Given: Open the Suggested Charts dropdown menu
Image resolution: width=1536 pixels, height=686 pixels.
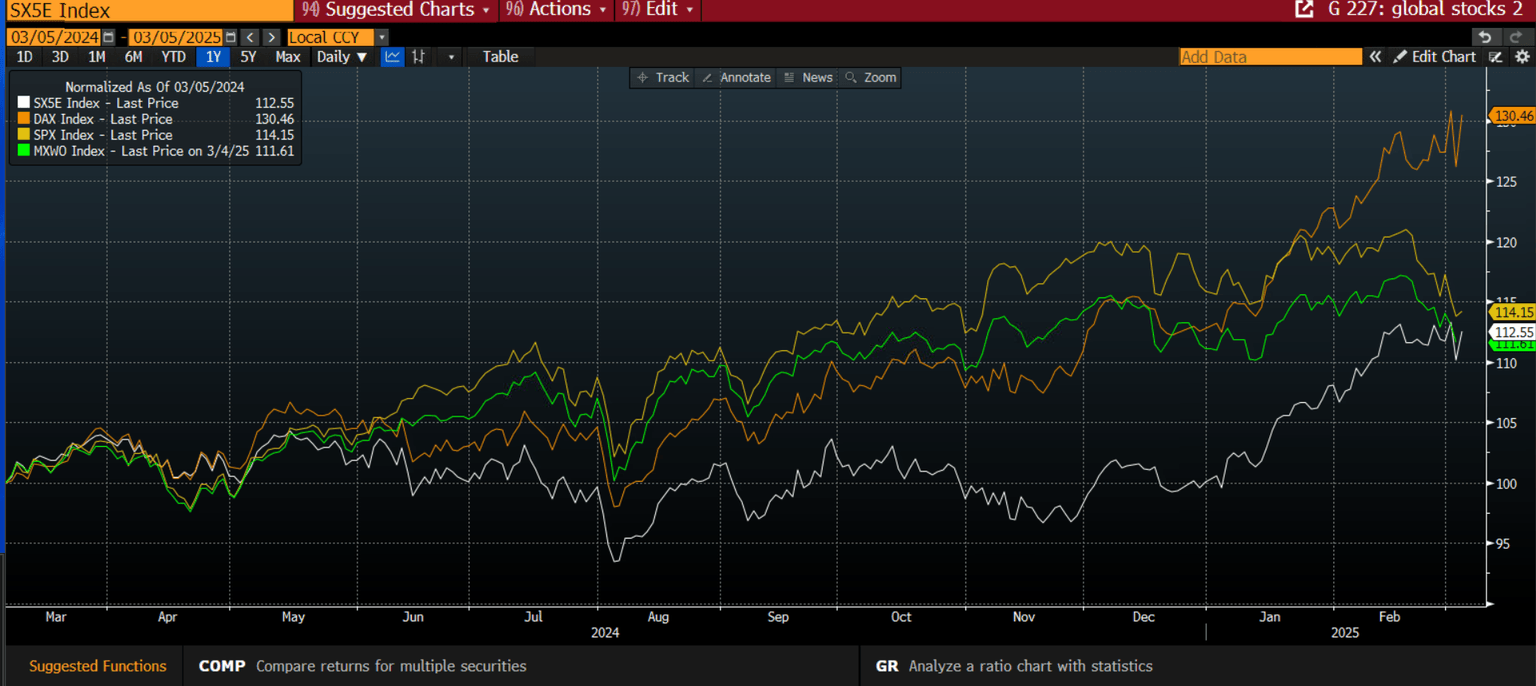Looking at the screenshot, I should coord(396,9).
